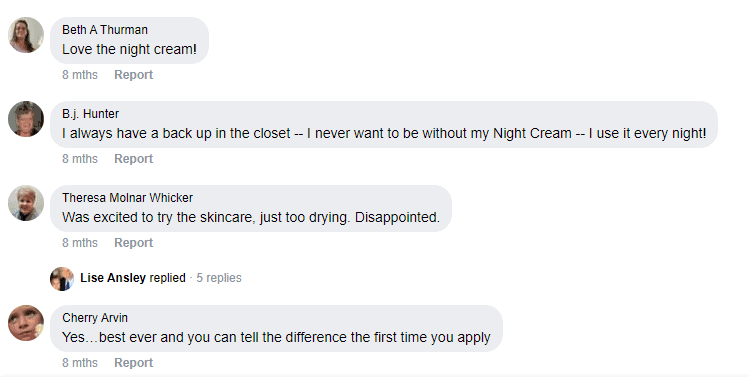748x377 pixels.
Task: Open Lise Ansley's small reply avatar
Action: click(62, 279)
